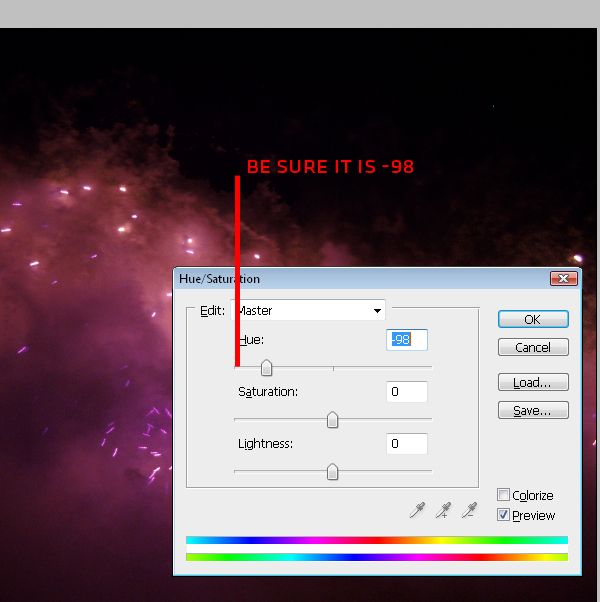Select the plain eyedropper tool
The height and width of the screenshot is (602, 600).
(x=417, y=510)
